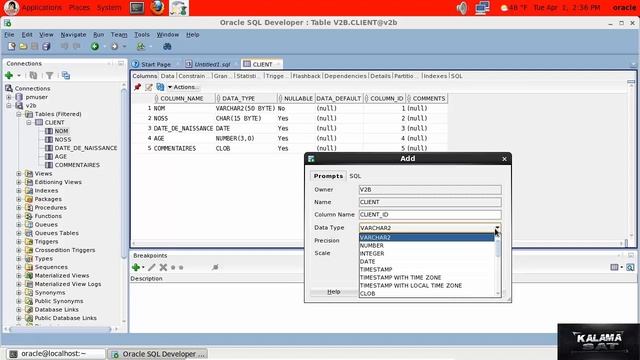Select DATE_DE_NAISSANCE in Connections tree
This screenshot has width=640, height=360.
86,148
